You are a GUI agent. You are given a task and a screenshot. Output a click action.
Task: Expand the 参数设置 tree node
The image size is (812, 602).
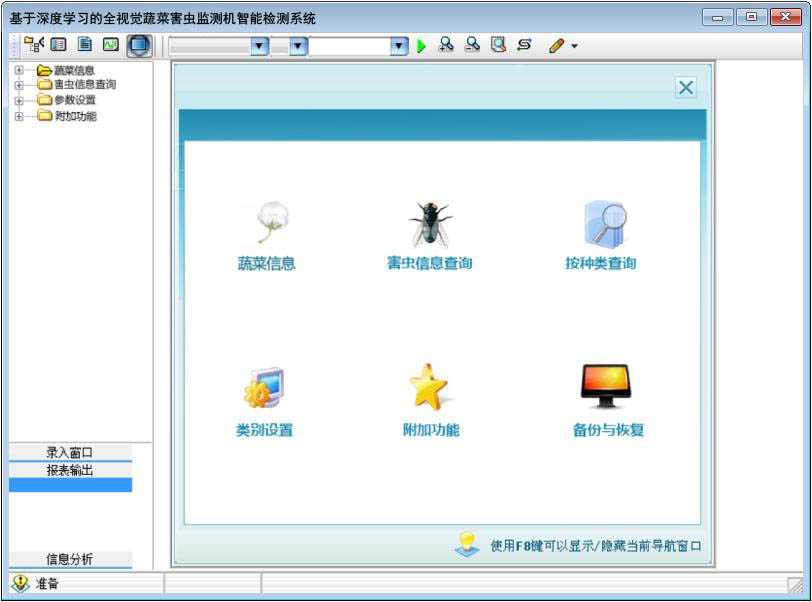[x=19, y=101]
